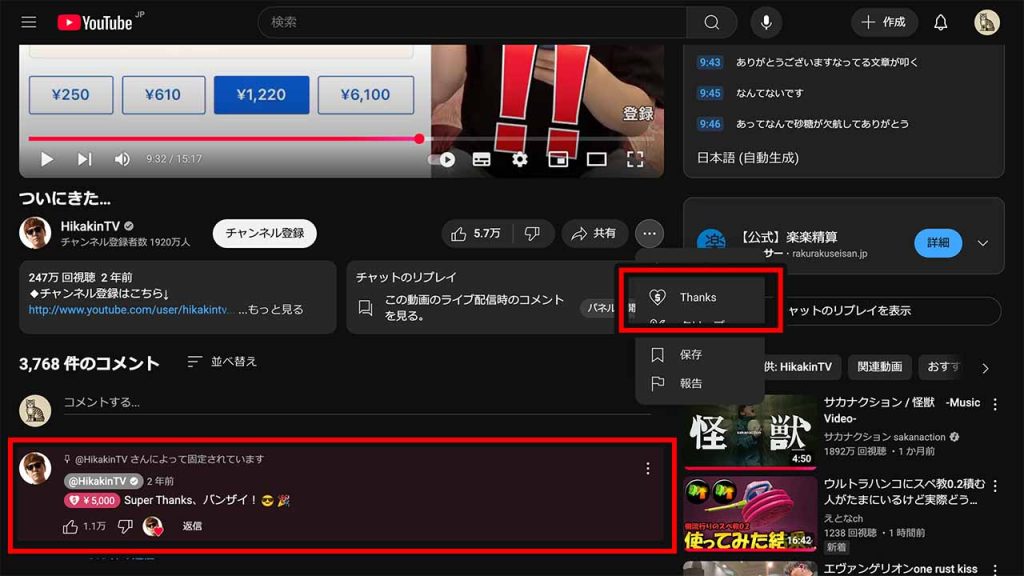Open the 作成 create button
Image resolution: width=1024 pixels, height=576 pixels.
(884, 23)
